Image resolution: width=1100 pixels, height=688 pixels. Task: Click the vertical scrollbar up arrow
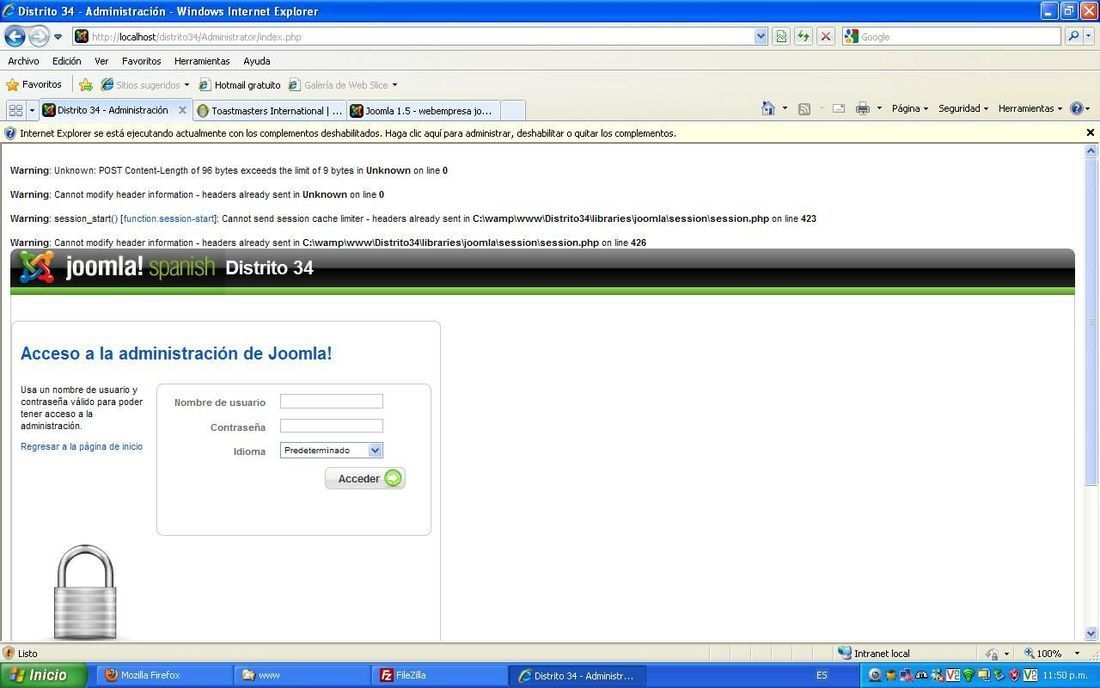click(x=1091, y=151)
